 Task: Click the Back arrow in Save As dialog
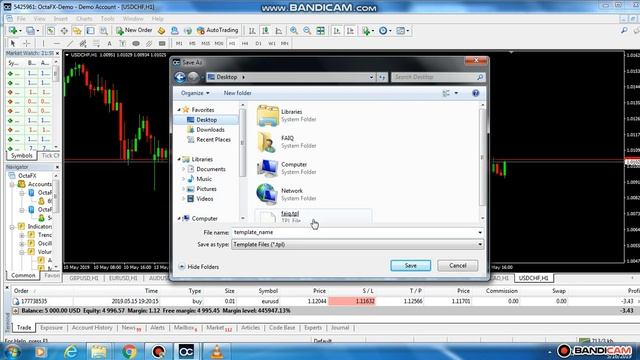tap(180, 77)
